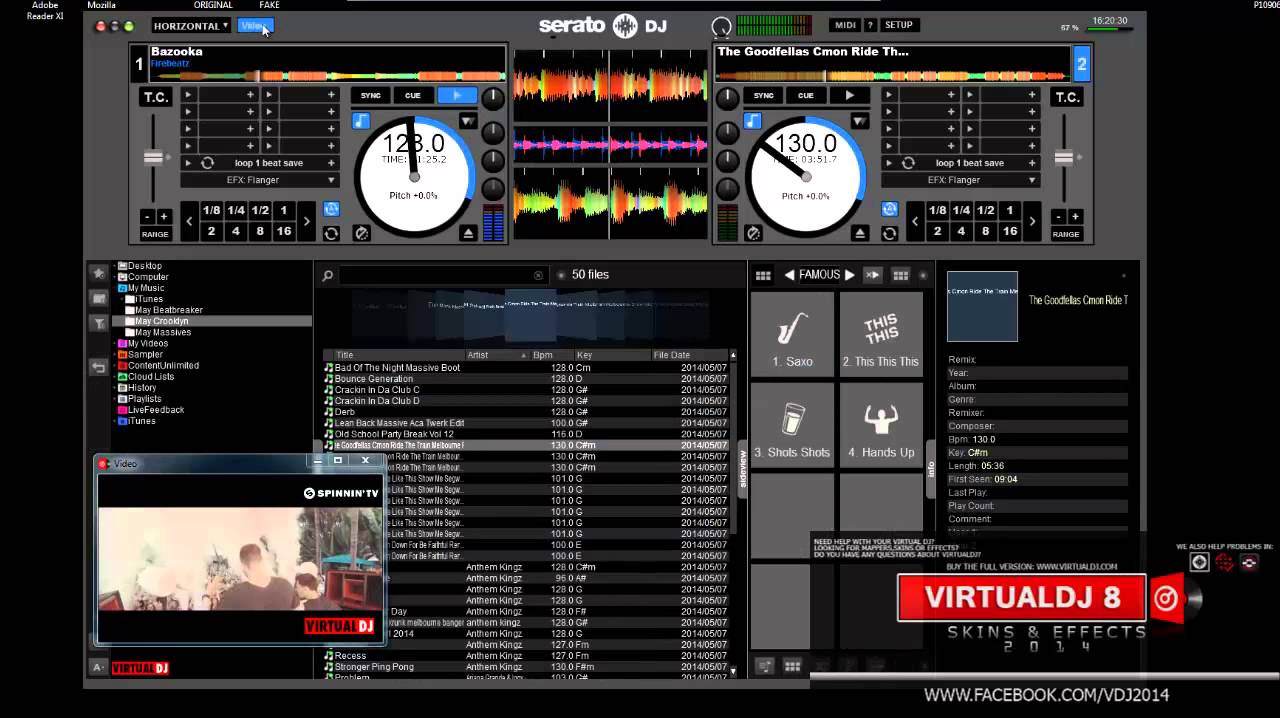The height and width of the screenshot is (718, 1280).
Task: Click the vinyl mode icon at deck 1 platter bottom-left
Action: pos(362,233)
